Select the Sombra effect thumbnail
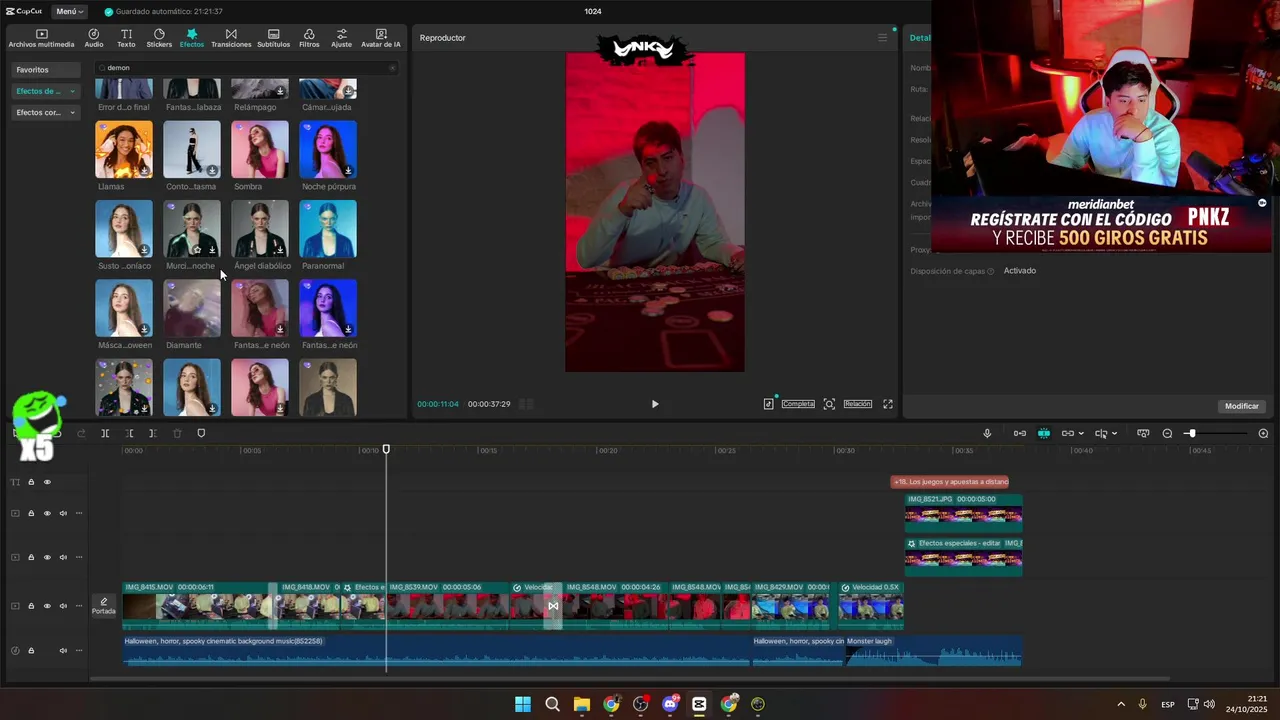Screen dimensions: 1280x720 (260, 150)
